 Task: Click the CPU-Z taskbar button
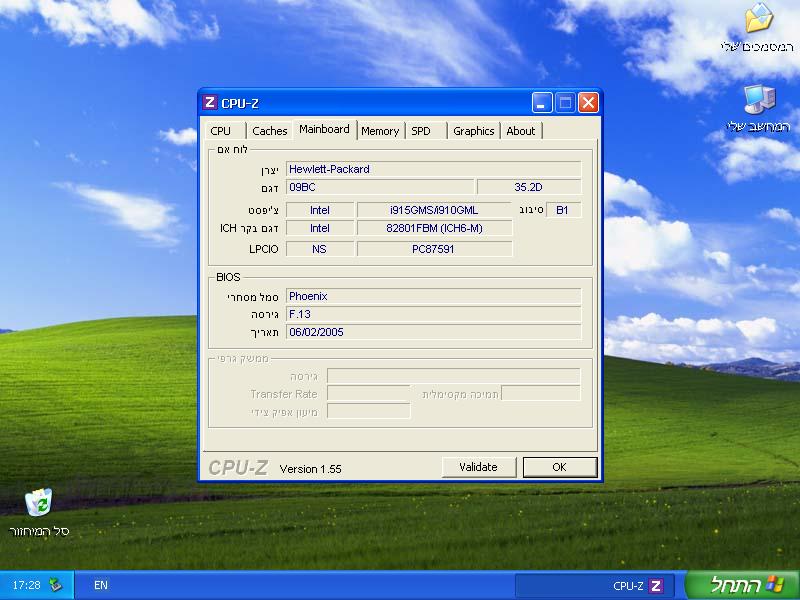click(595, 586)
